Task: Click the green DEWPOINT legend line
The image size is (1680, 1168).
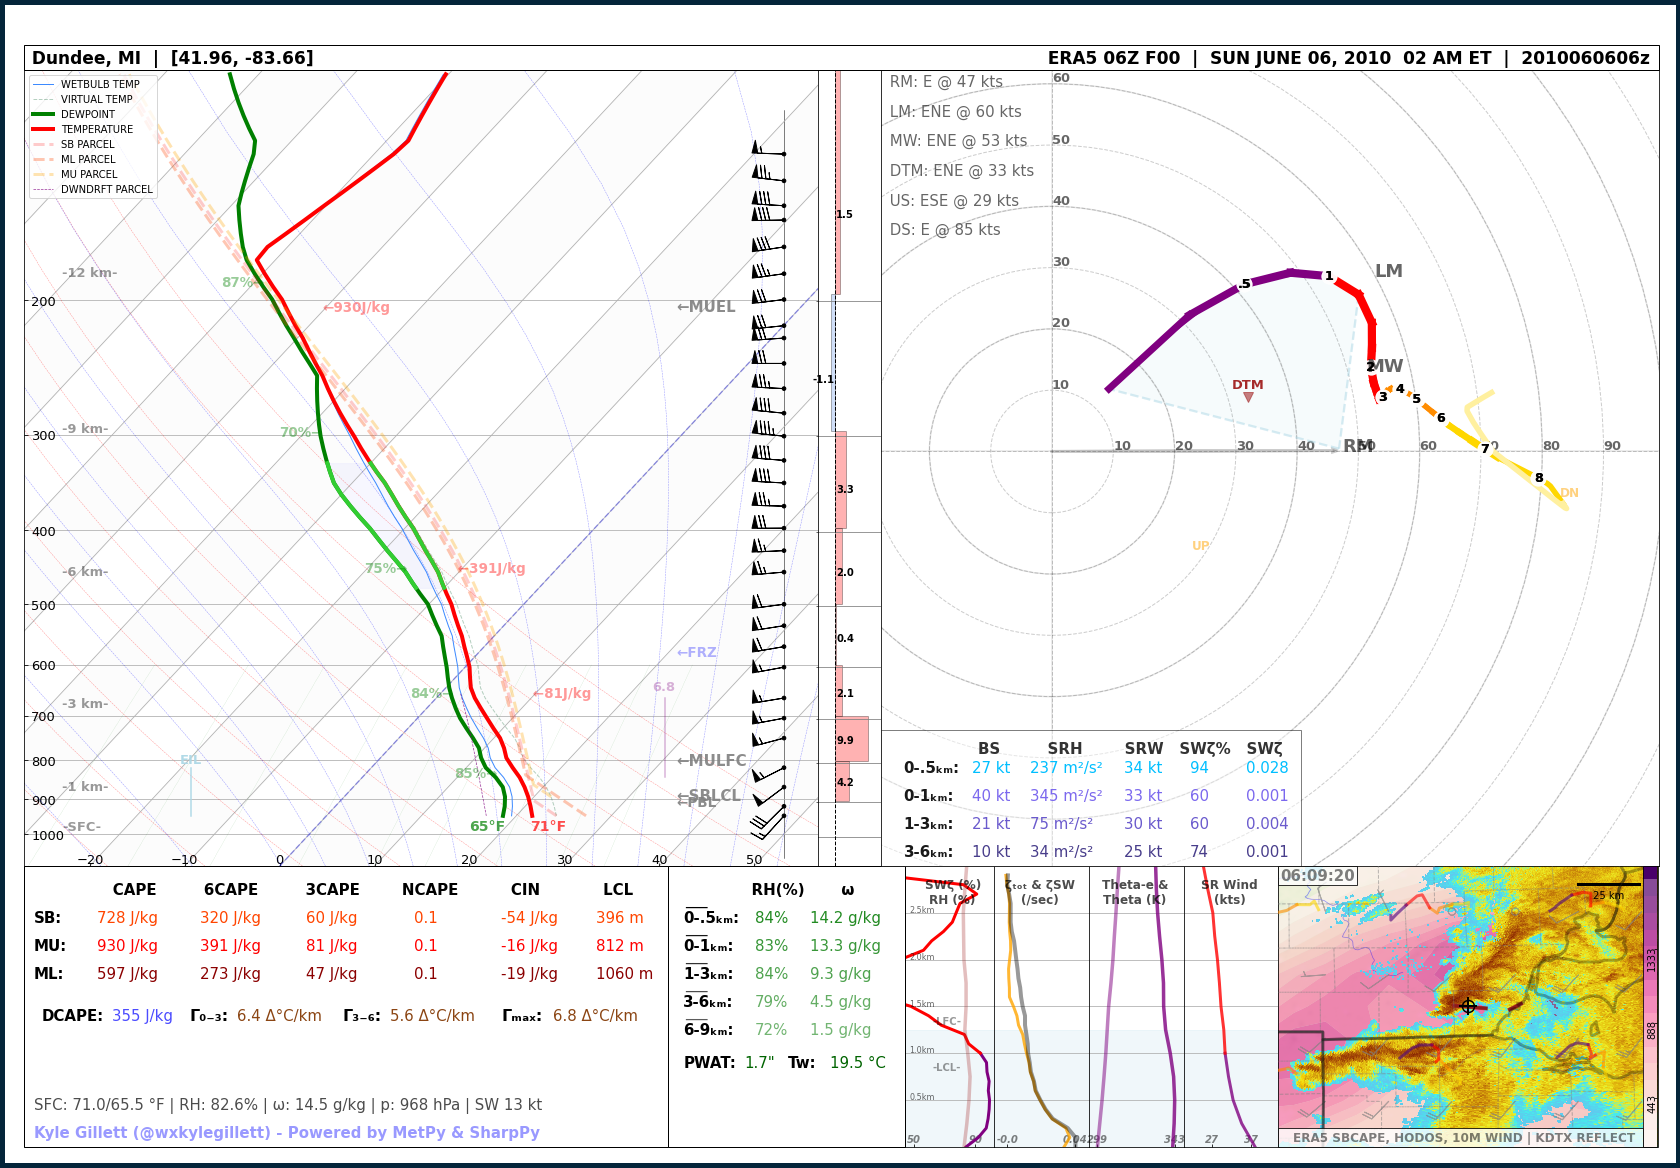Action: point(43,114)
